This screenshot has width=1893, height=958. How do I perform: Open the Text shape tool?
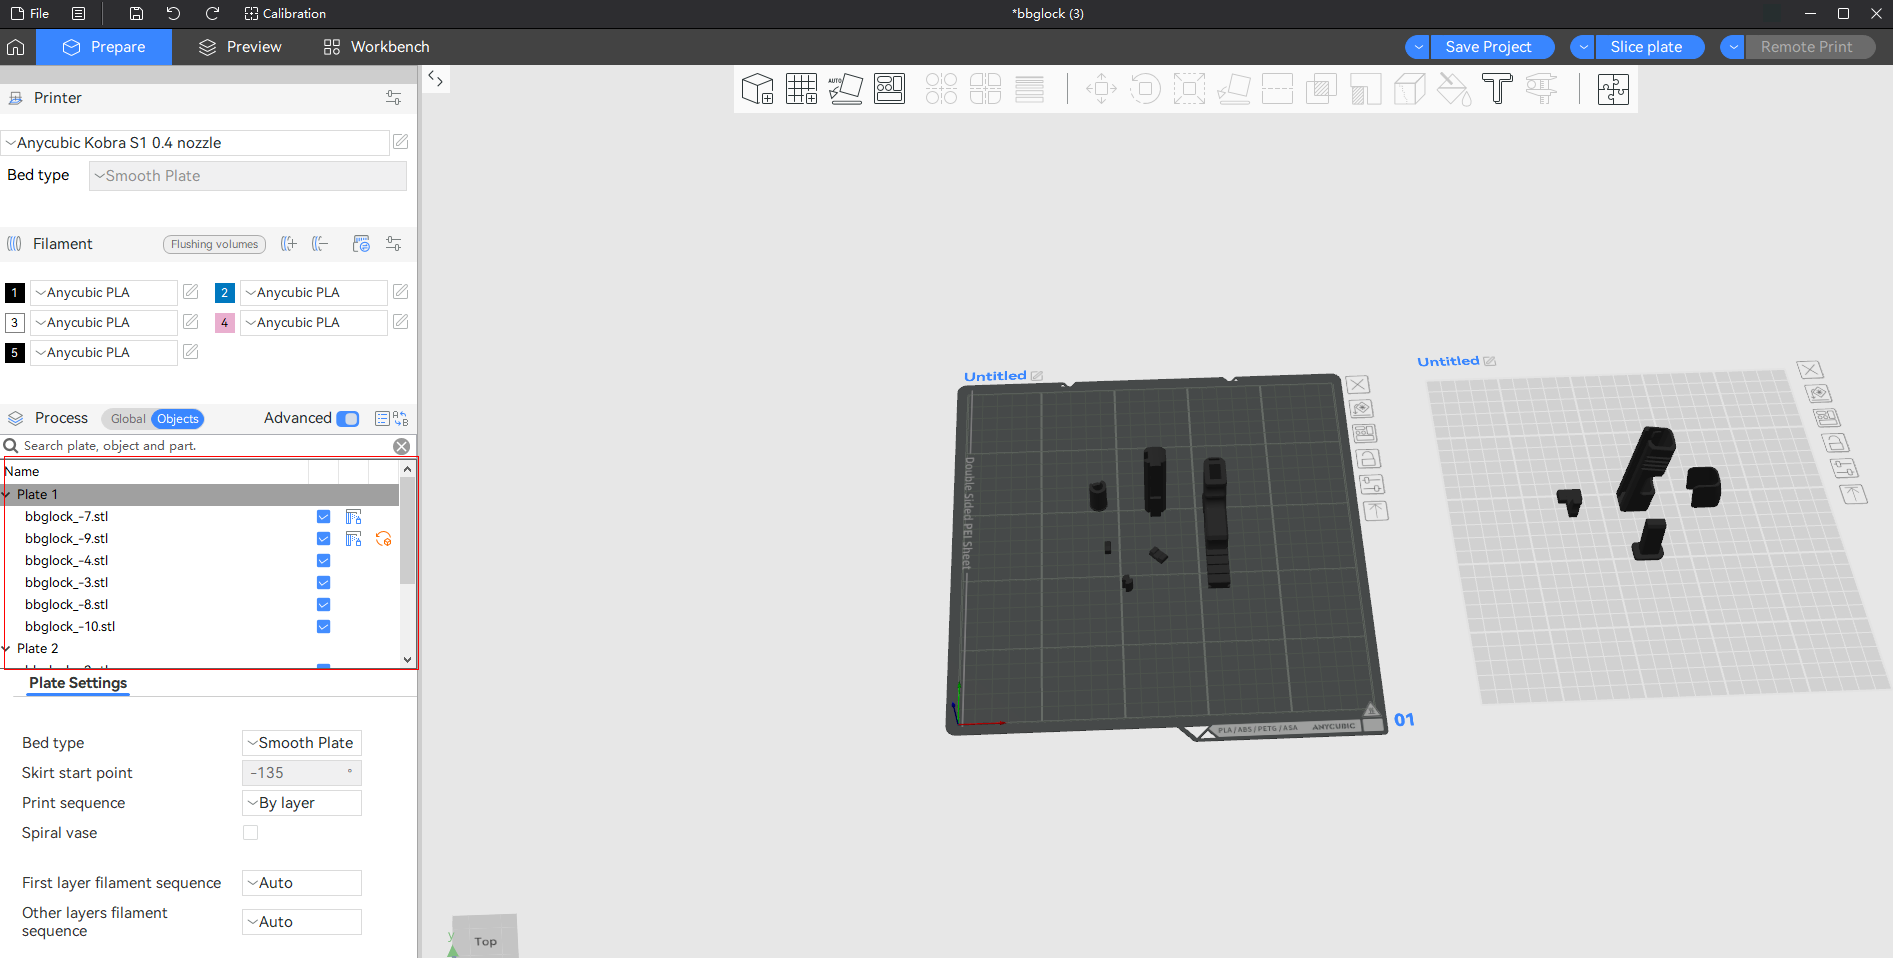(x=1497, y=89)
